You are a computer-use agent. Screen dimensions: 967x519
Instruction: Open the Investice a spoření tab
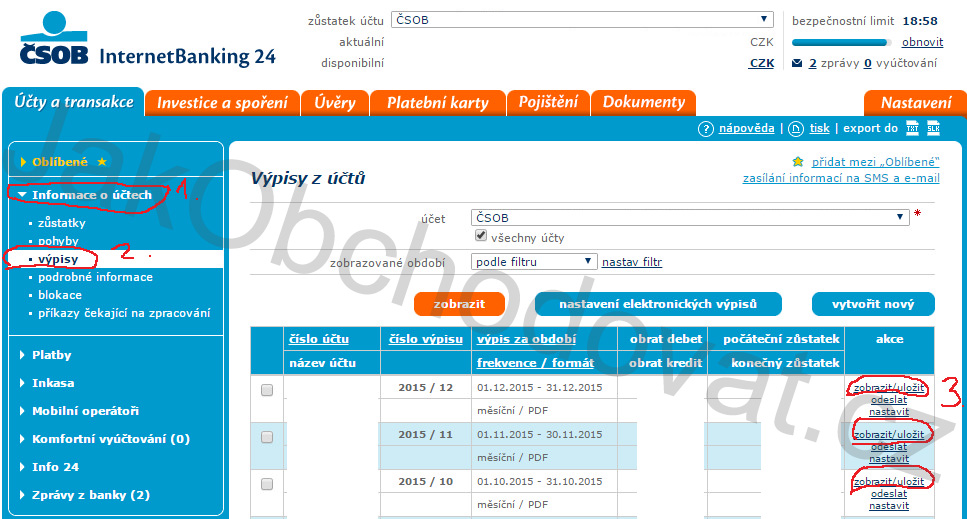tap(223, 103)
